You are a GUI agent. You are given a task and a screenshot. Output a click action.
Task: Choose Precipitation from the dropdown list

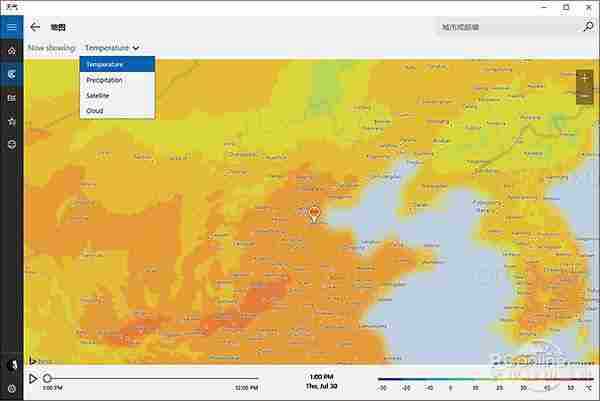coord(117,80)
